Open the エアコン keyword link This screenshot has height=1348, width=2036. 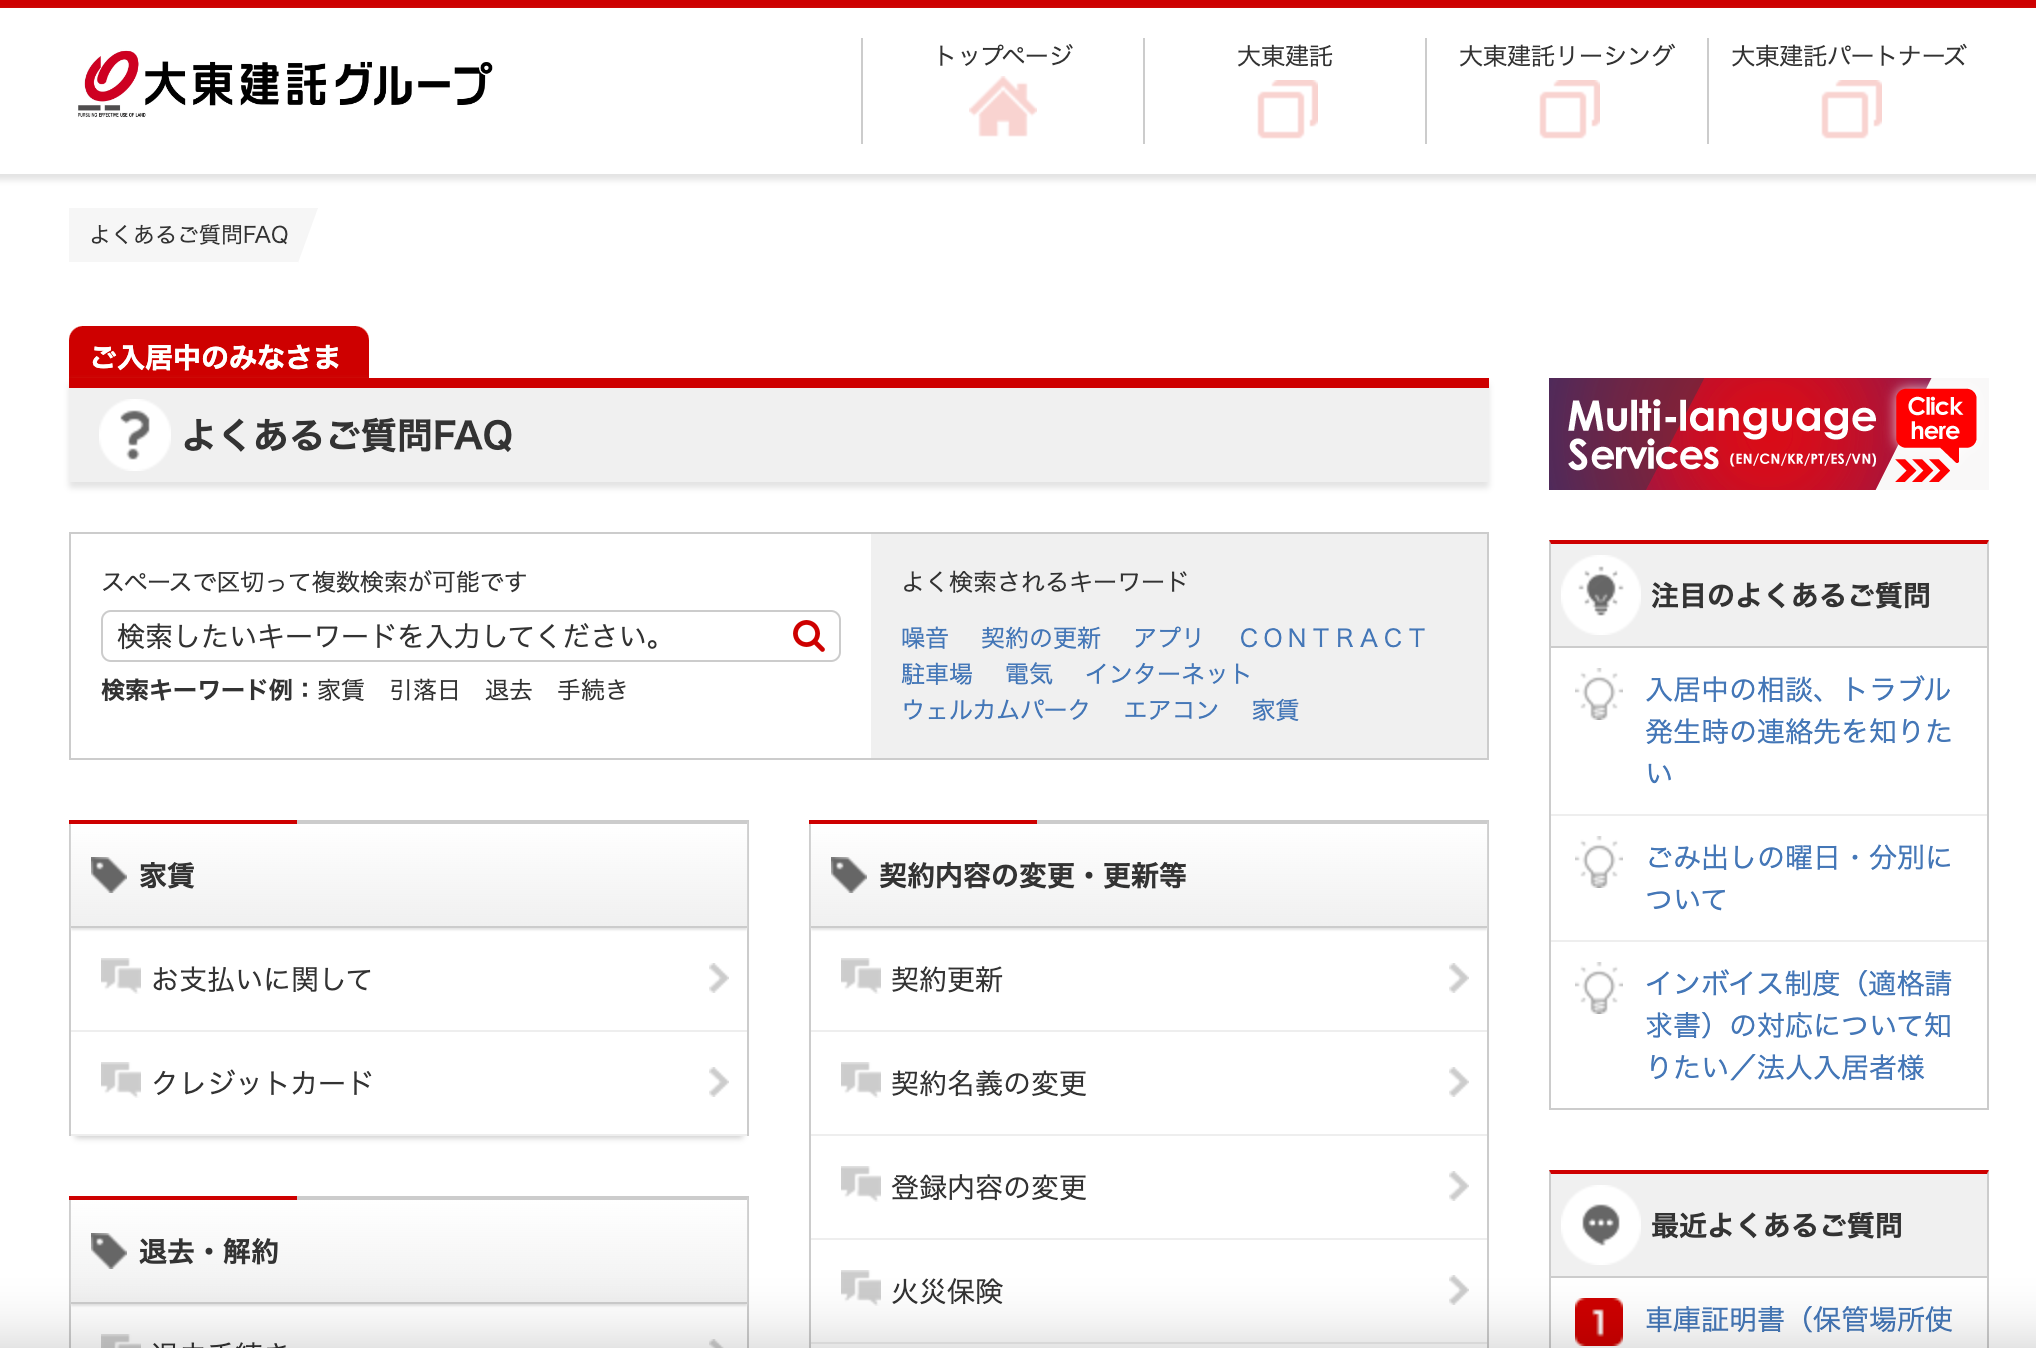point(1171,709)
